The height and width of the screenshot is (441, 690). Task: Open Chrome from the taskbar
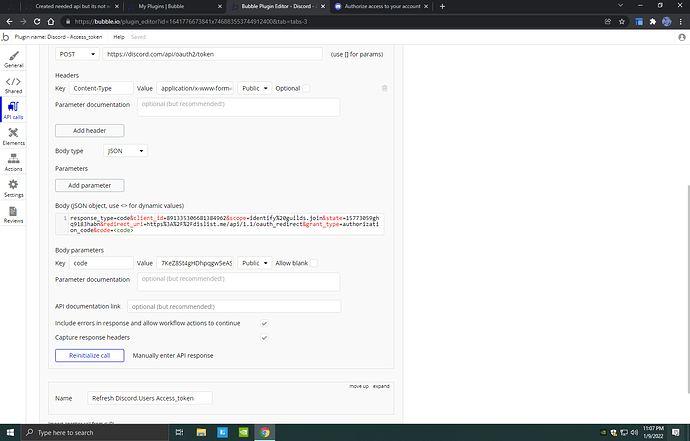point(264,432)
